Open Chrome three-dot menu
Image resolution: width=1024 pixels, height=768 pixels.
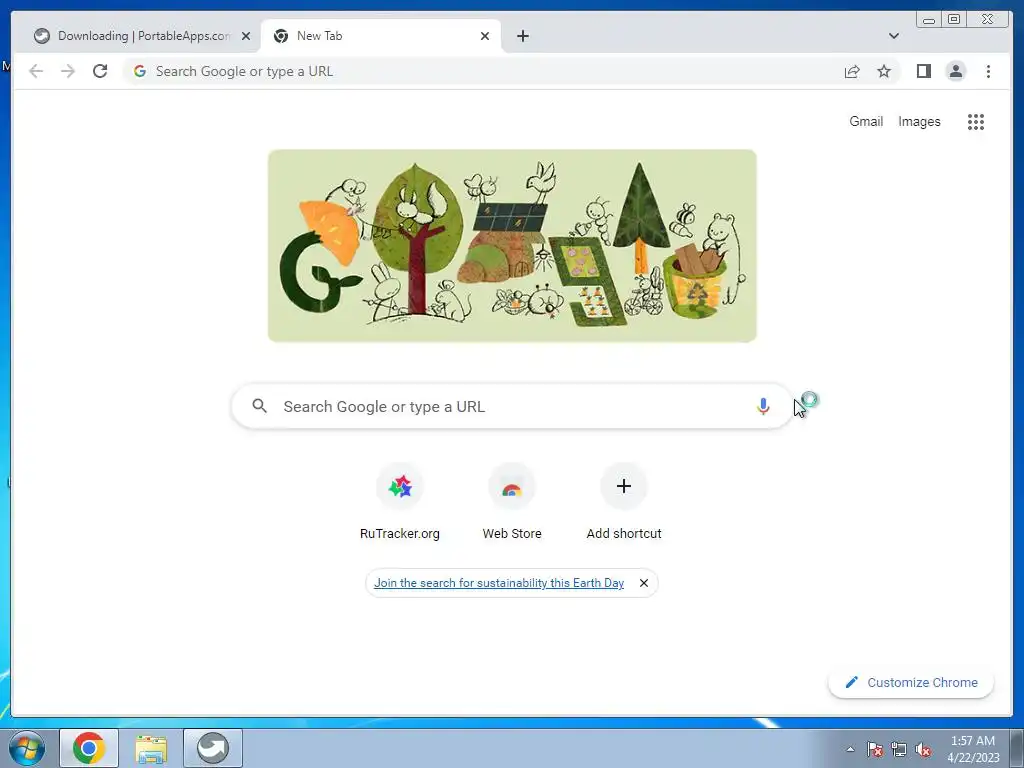[988, 71]
